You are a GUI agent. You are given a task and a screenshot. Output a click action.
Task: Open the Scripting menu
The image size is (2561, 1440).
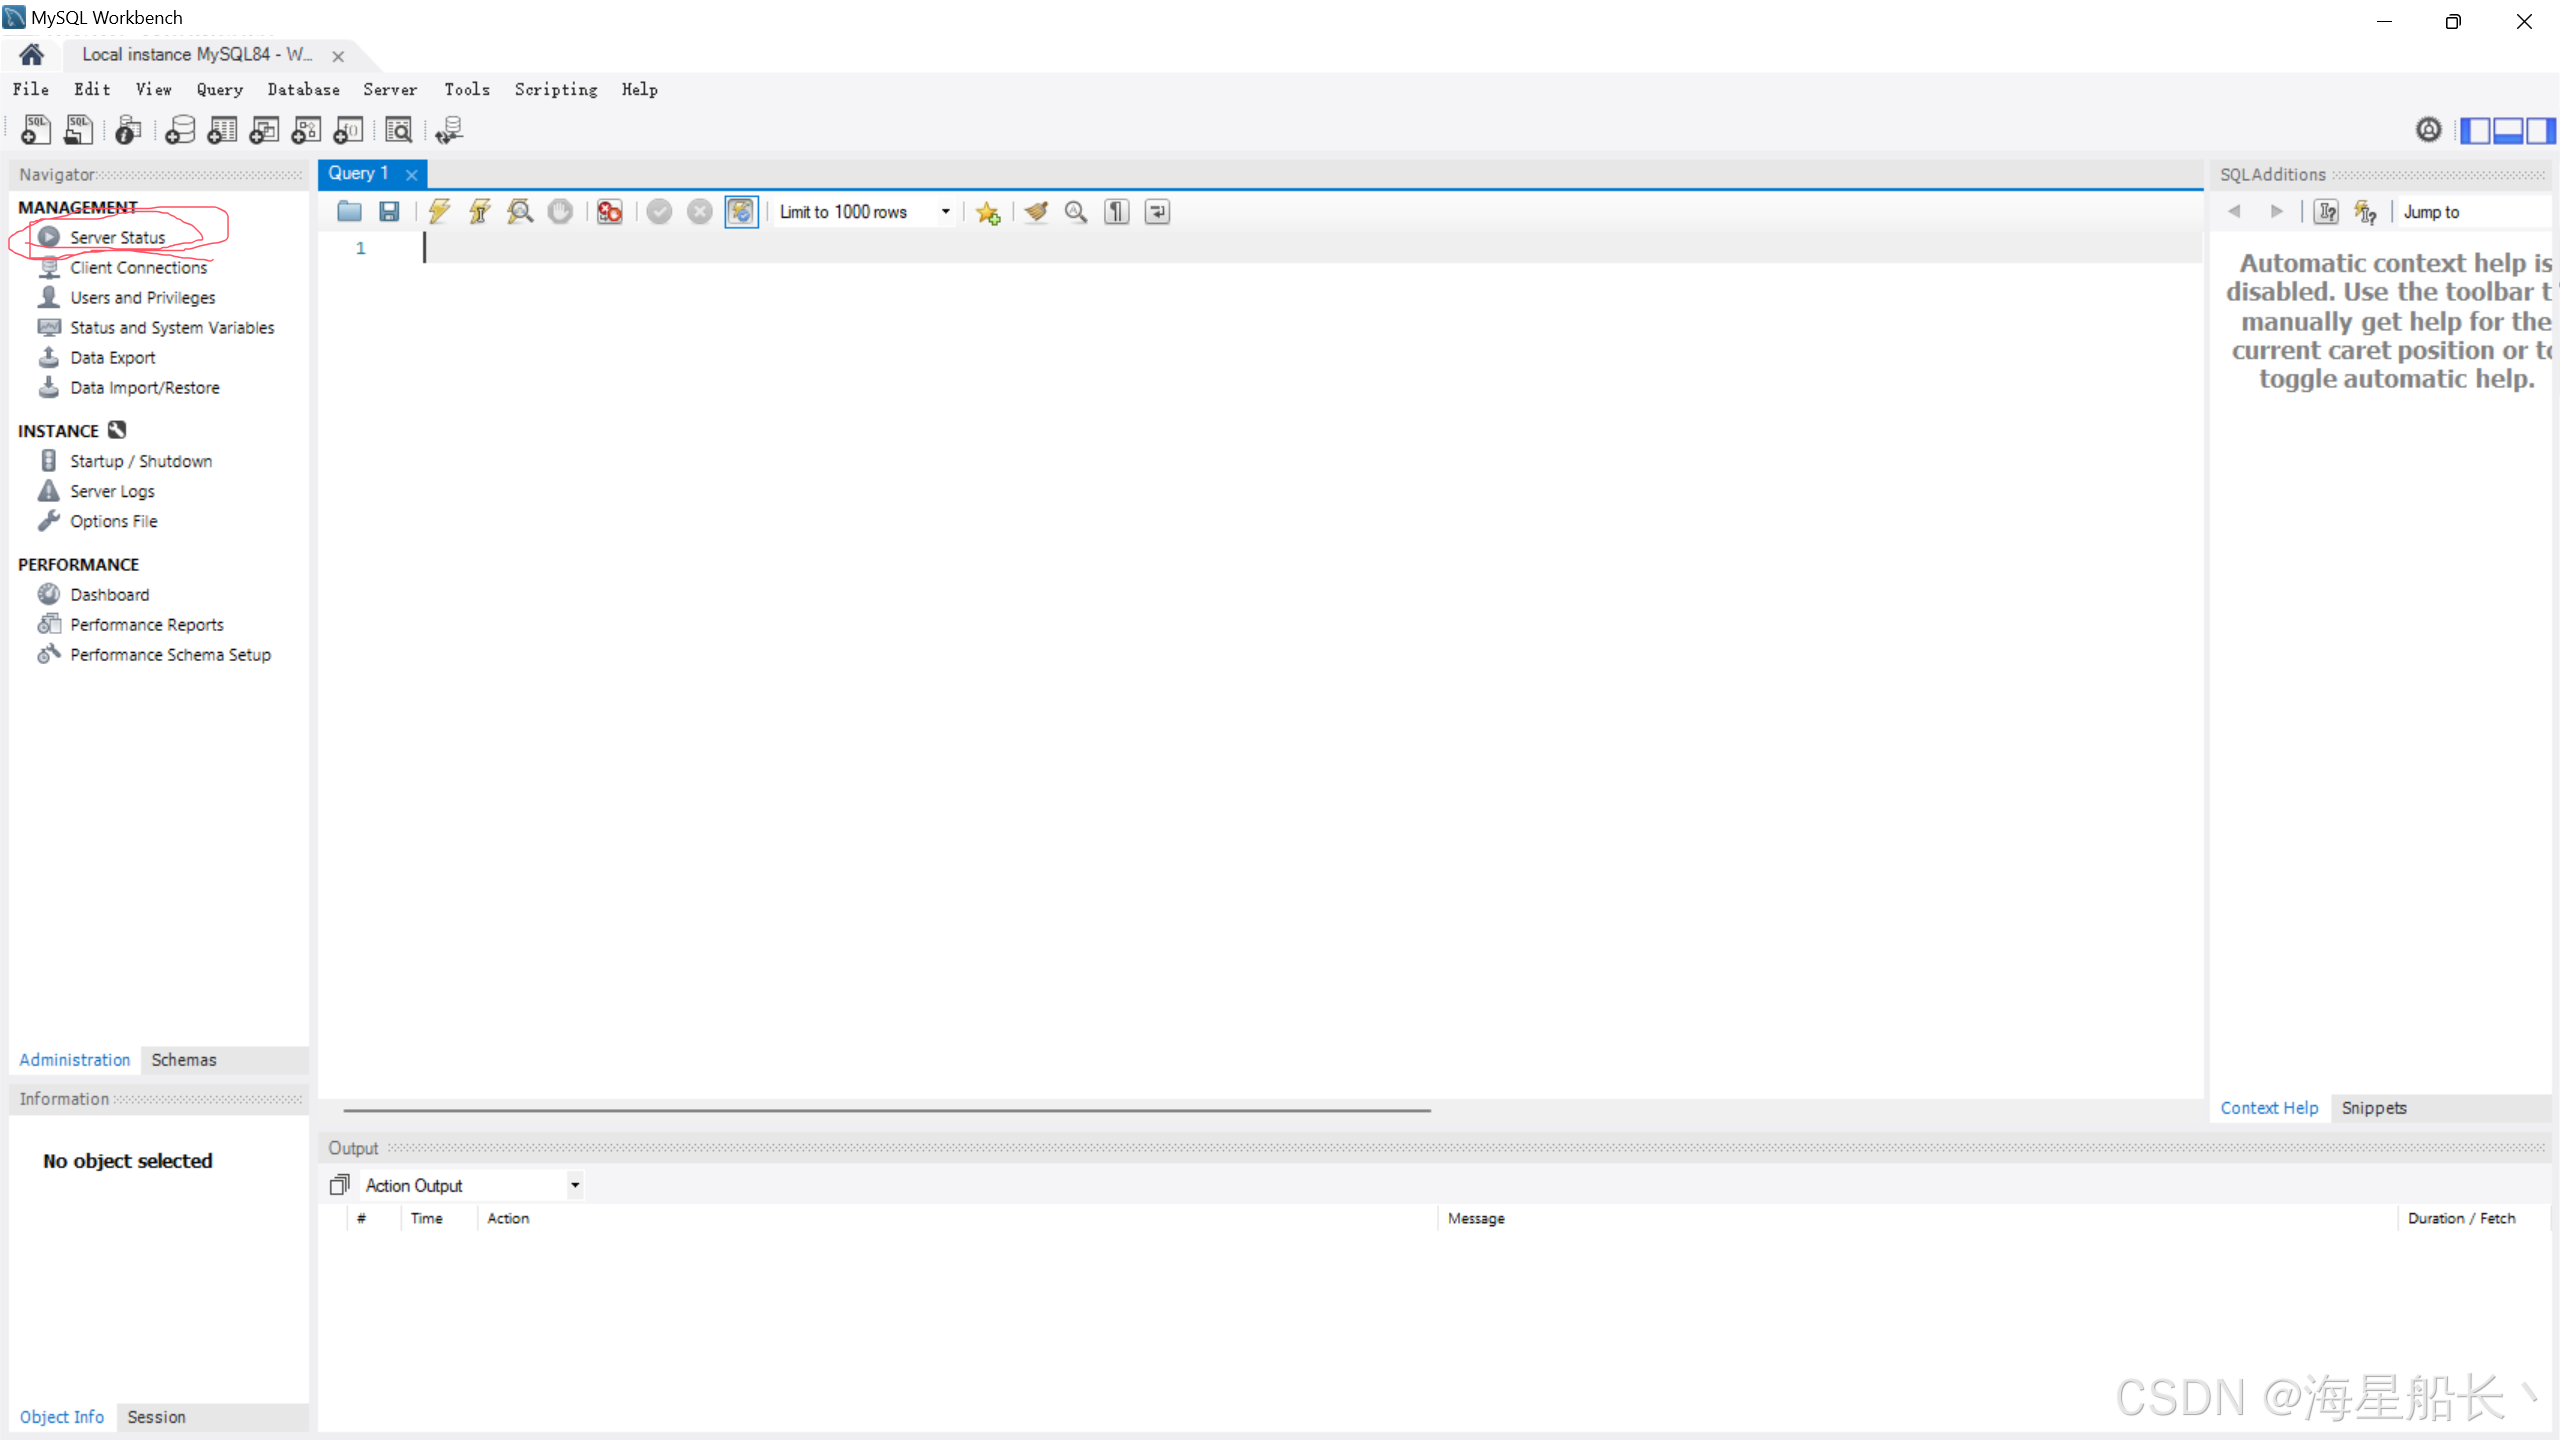(556, 89)
